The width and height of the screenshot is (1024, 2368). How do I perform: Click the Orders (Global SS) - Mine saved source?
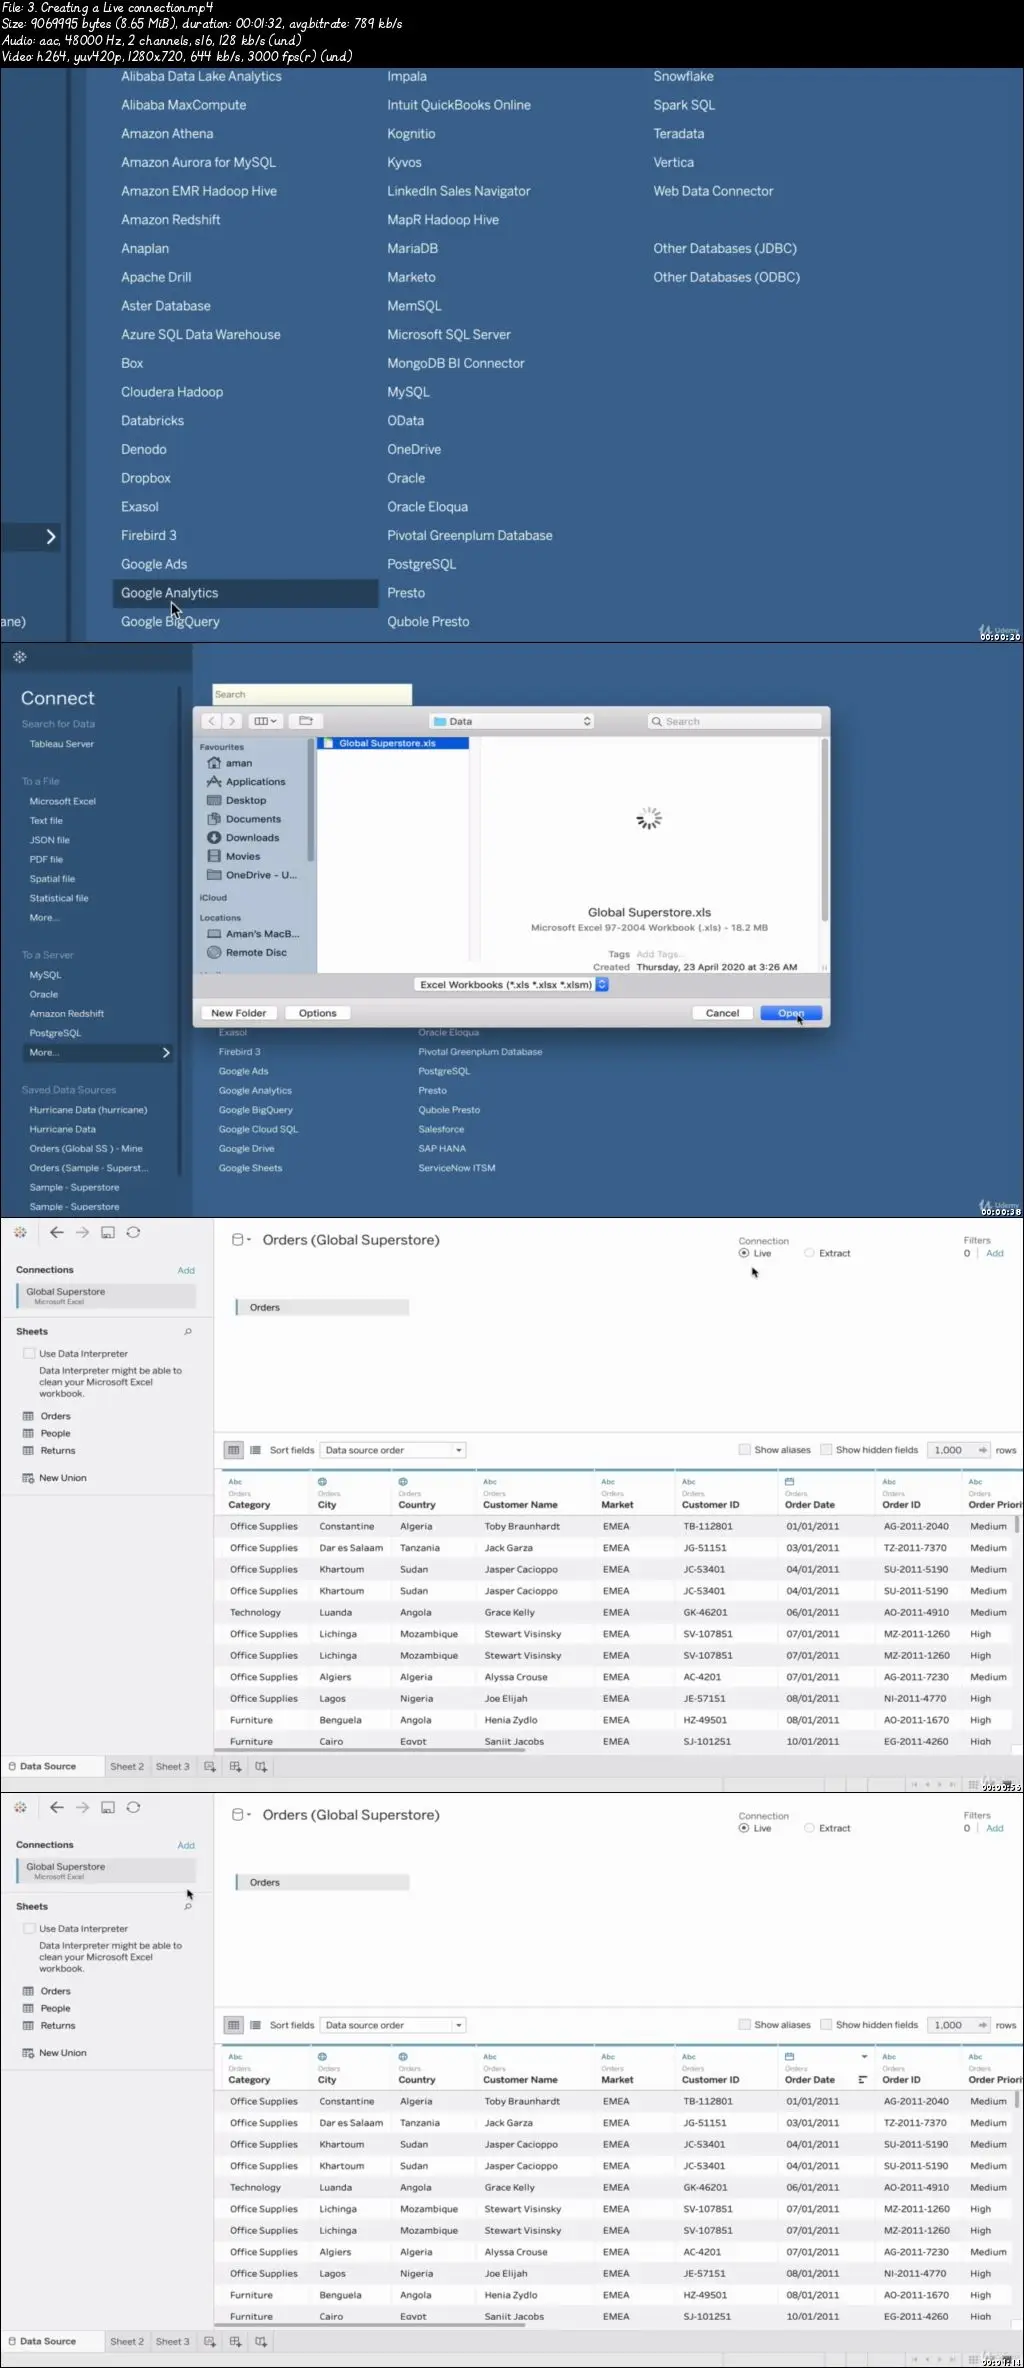(x=86, y=1149)
